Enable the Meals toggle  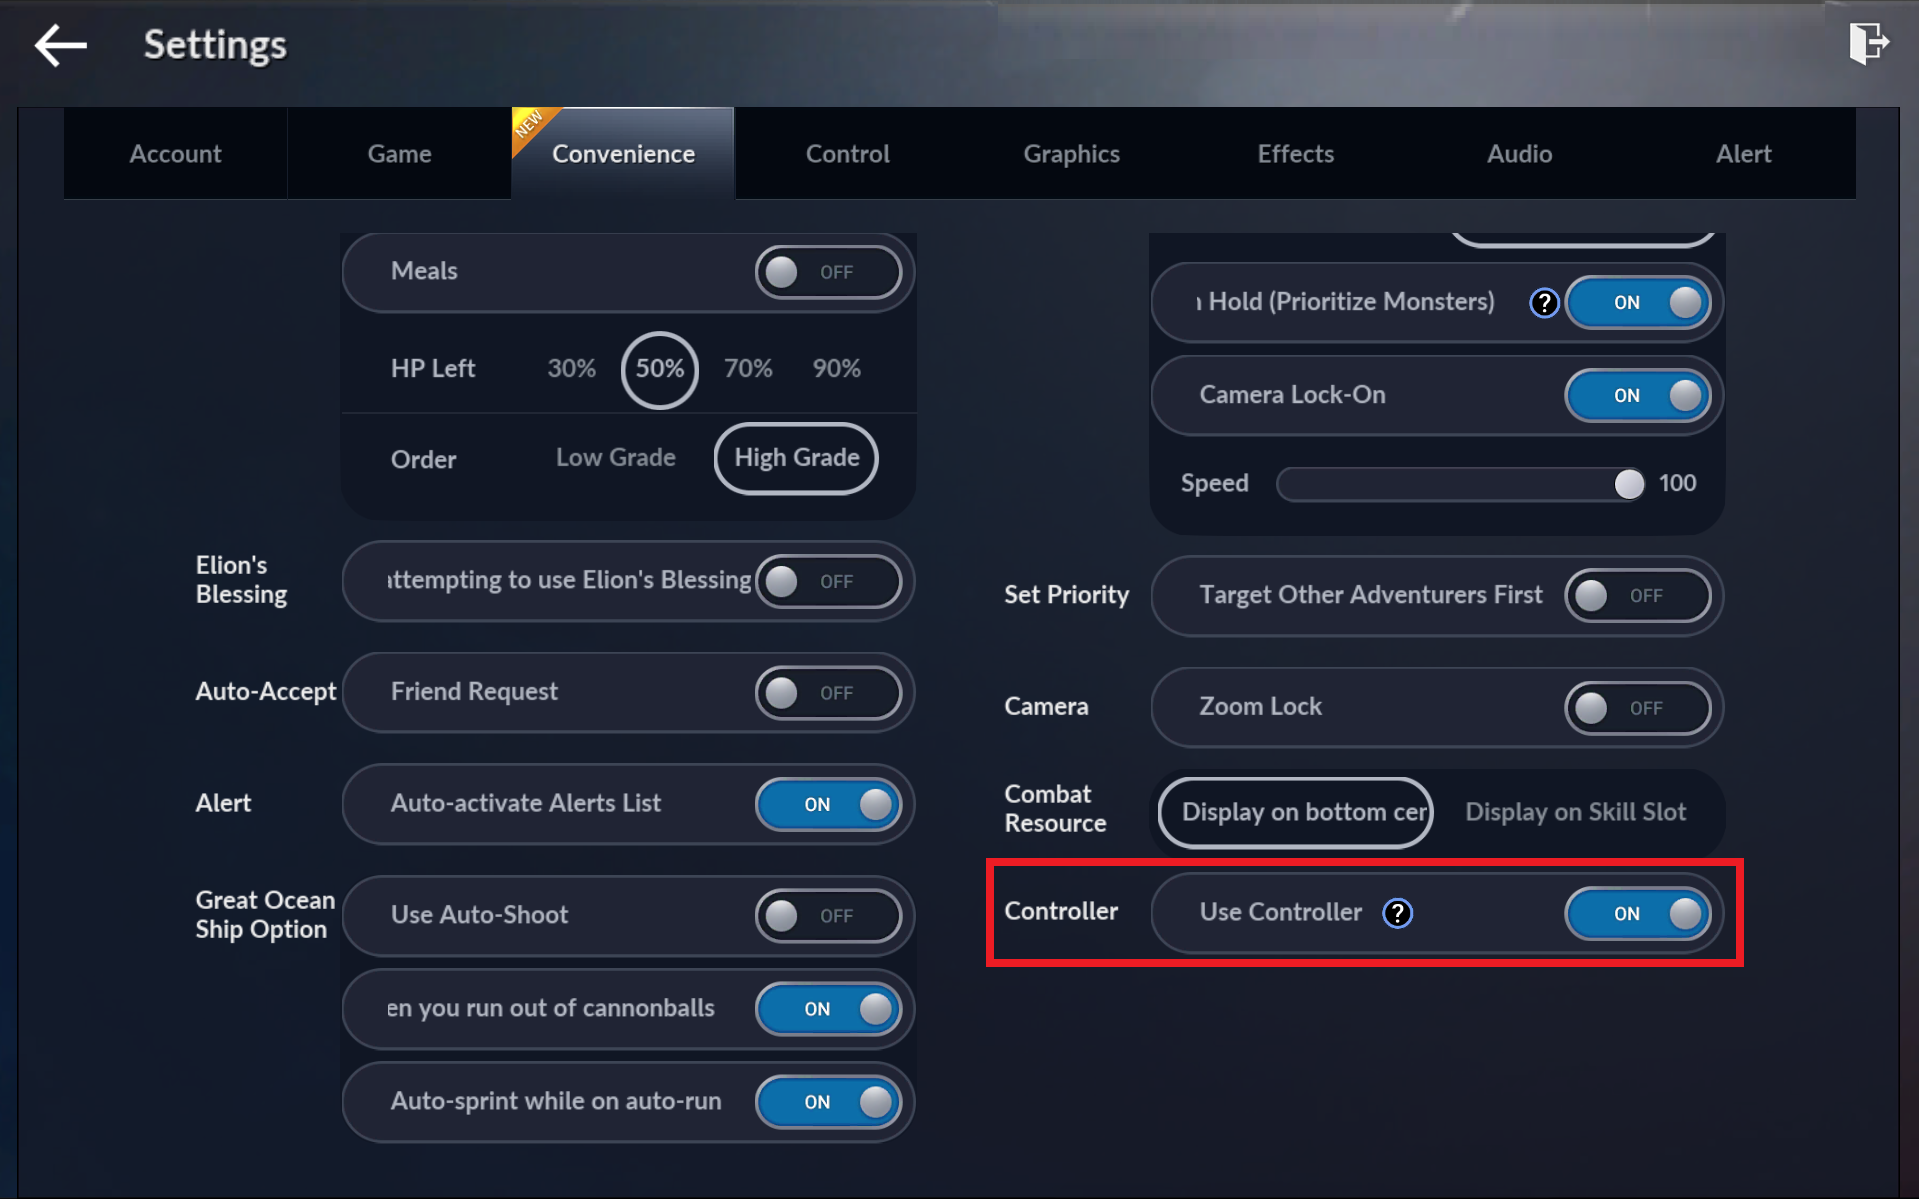pos(828,272)
